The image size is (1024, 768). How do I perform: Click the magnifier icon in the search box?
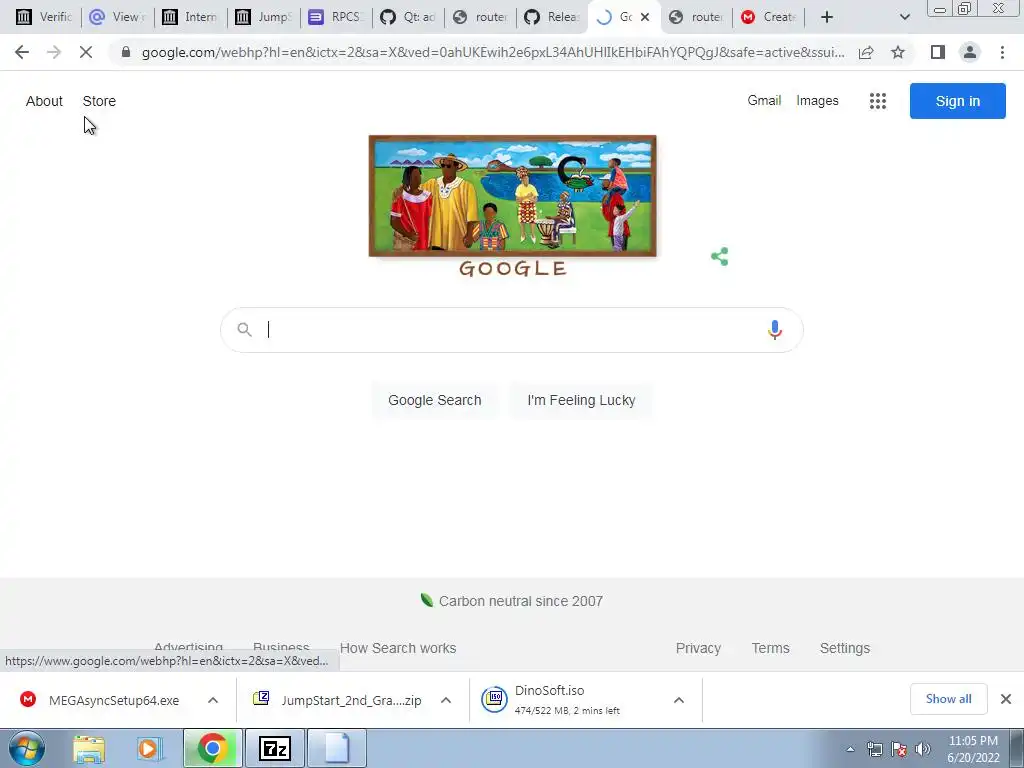pos(244,330)
